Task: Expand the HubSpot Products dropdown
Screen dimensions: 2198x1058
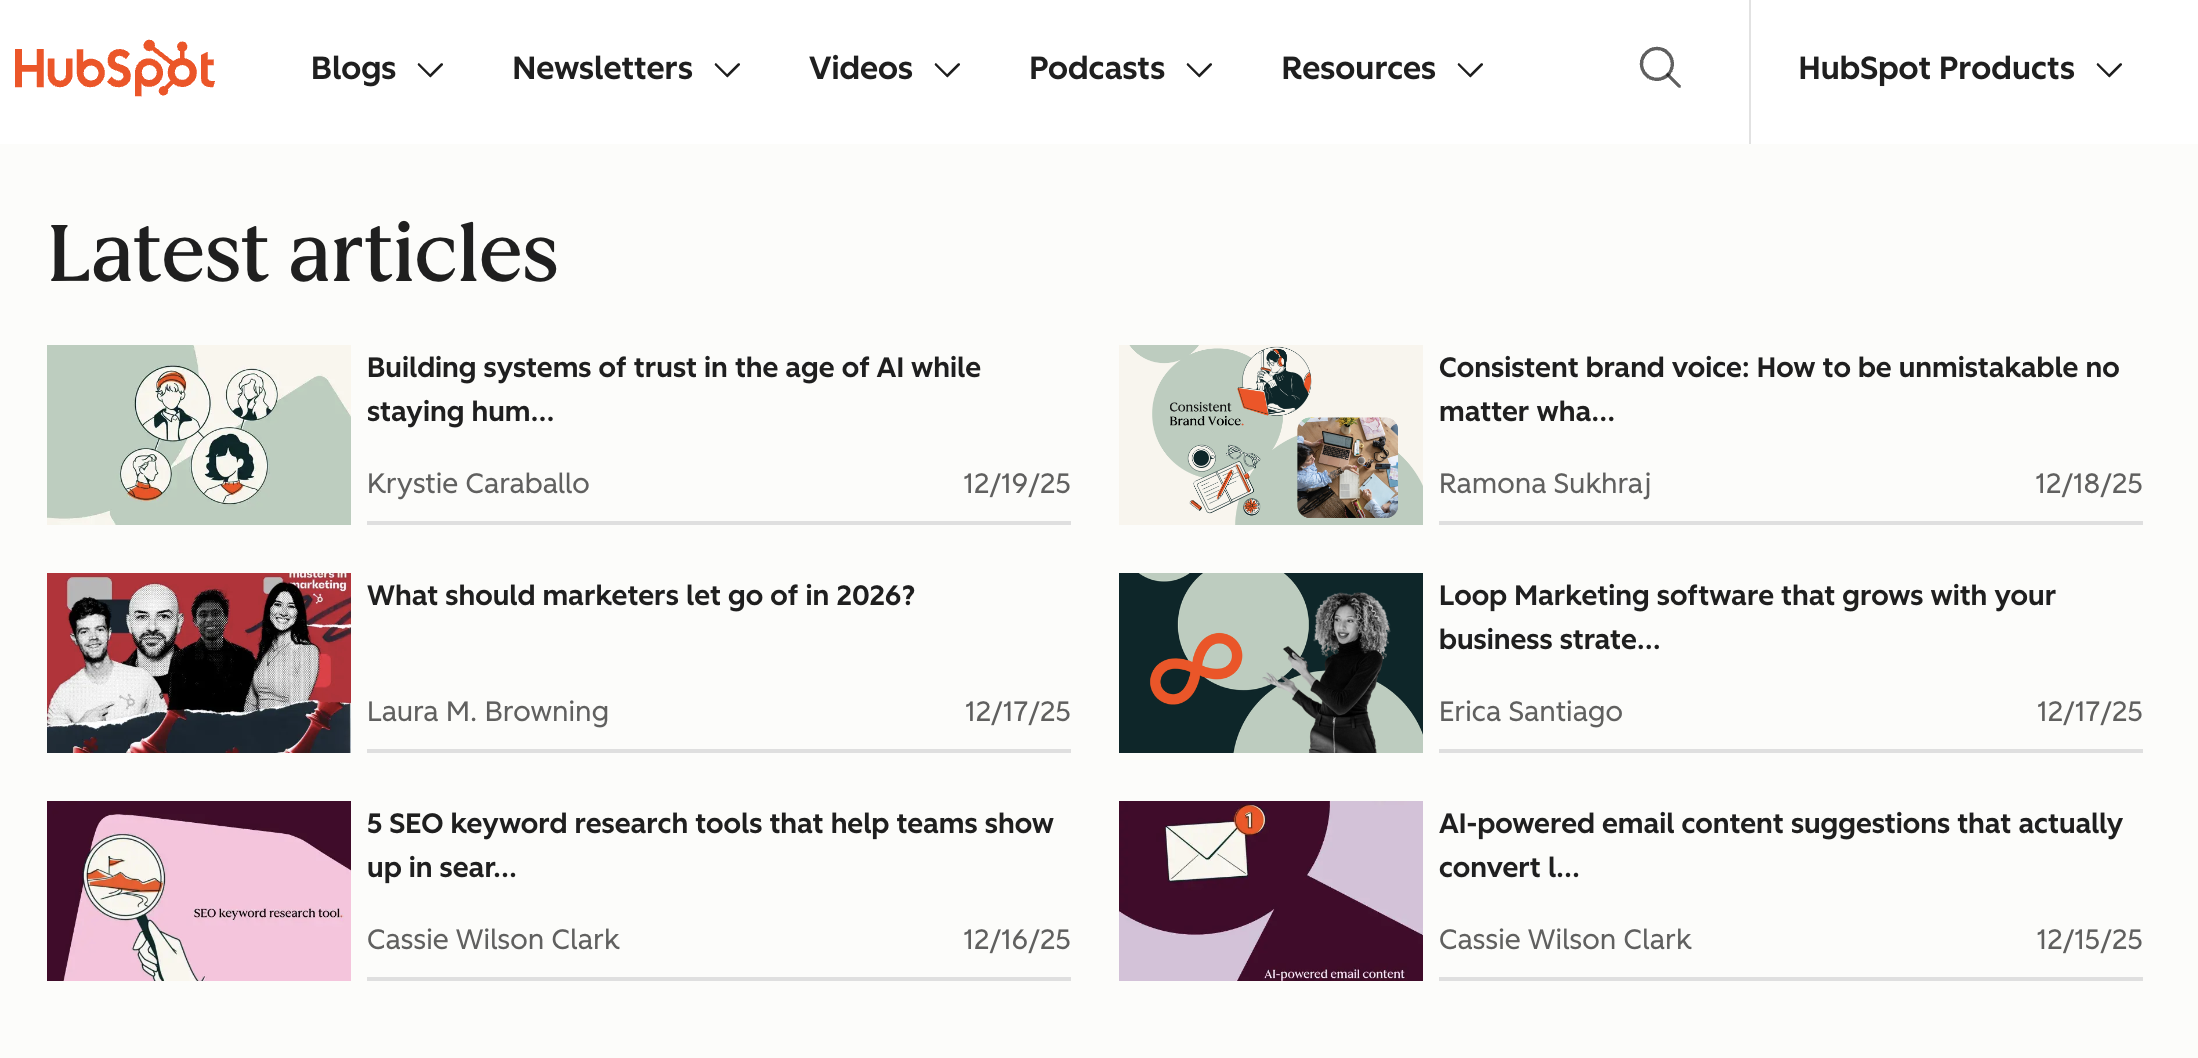Action: click(1958, 68)
